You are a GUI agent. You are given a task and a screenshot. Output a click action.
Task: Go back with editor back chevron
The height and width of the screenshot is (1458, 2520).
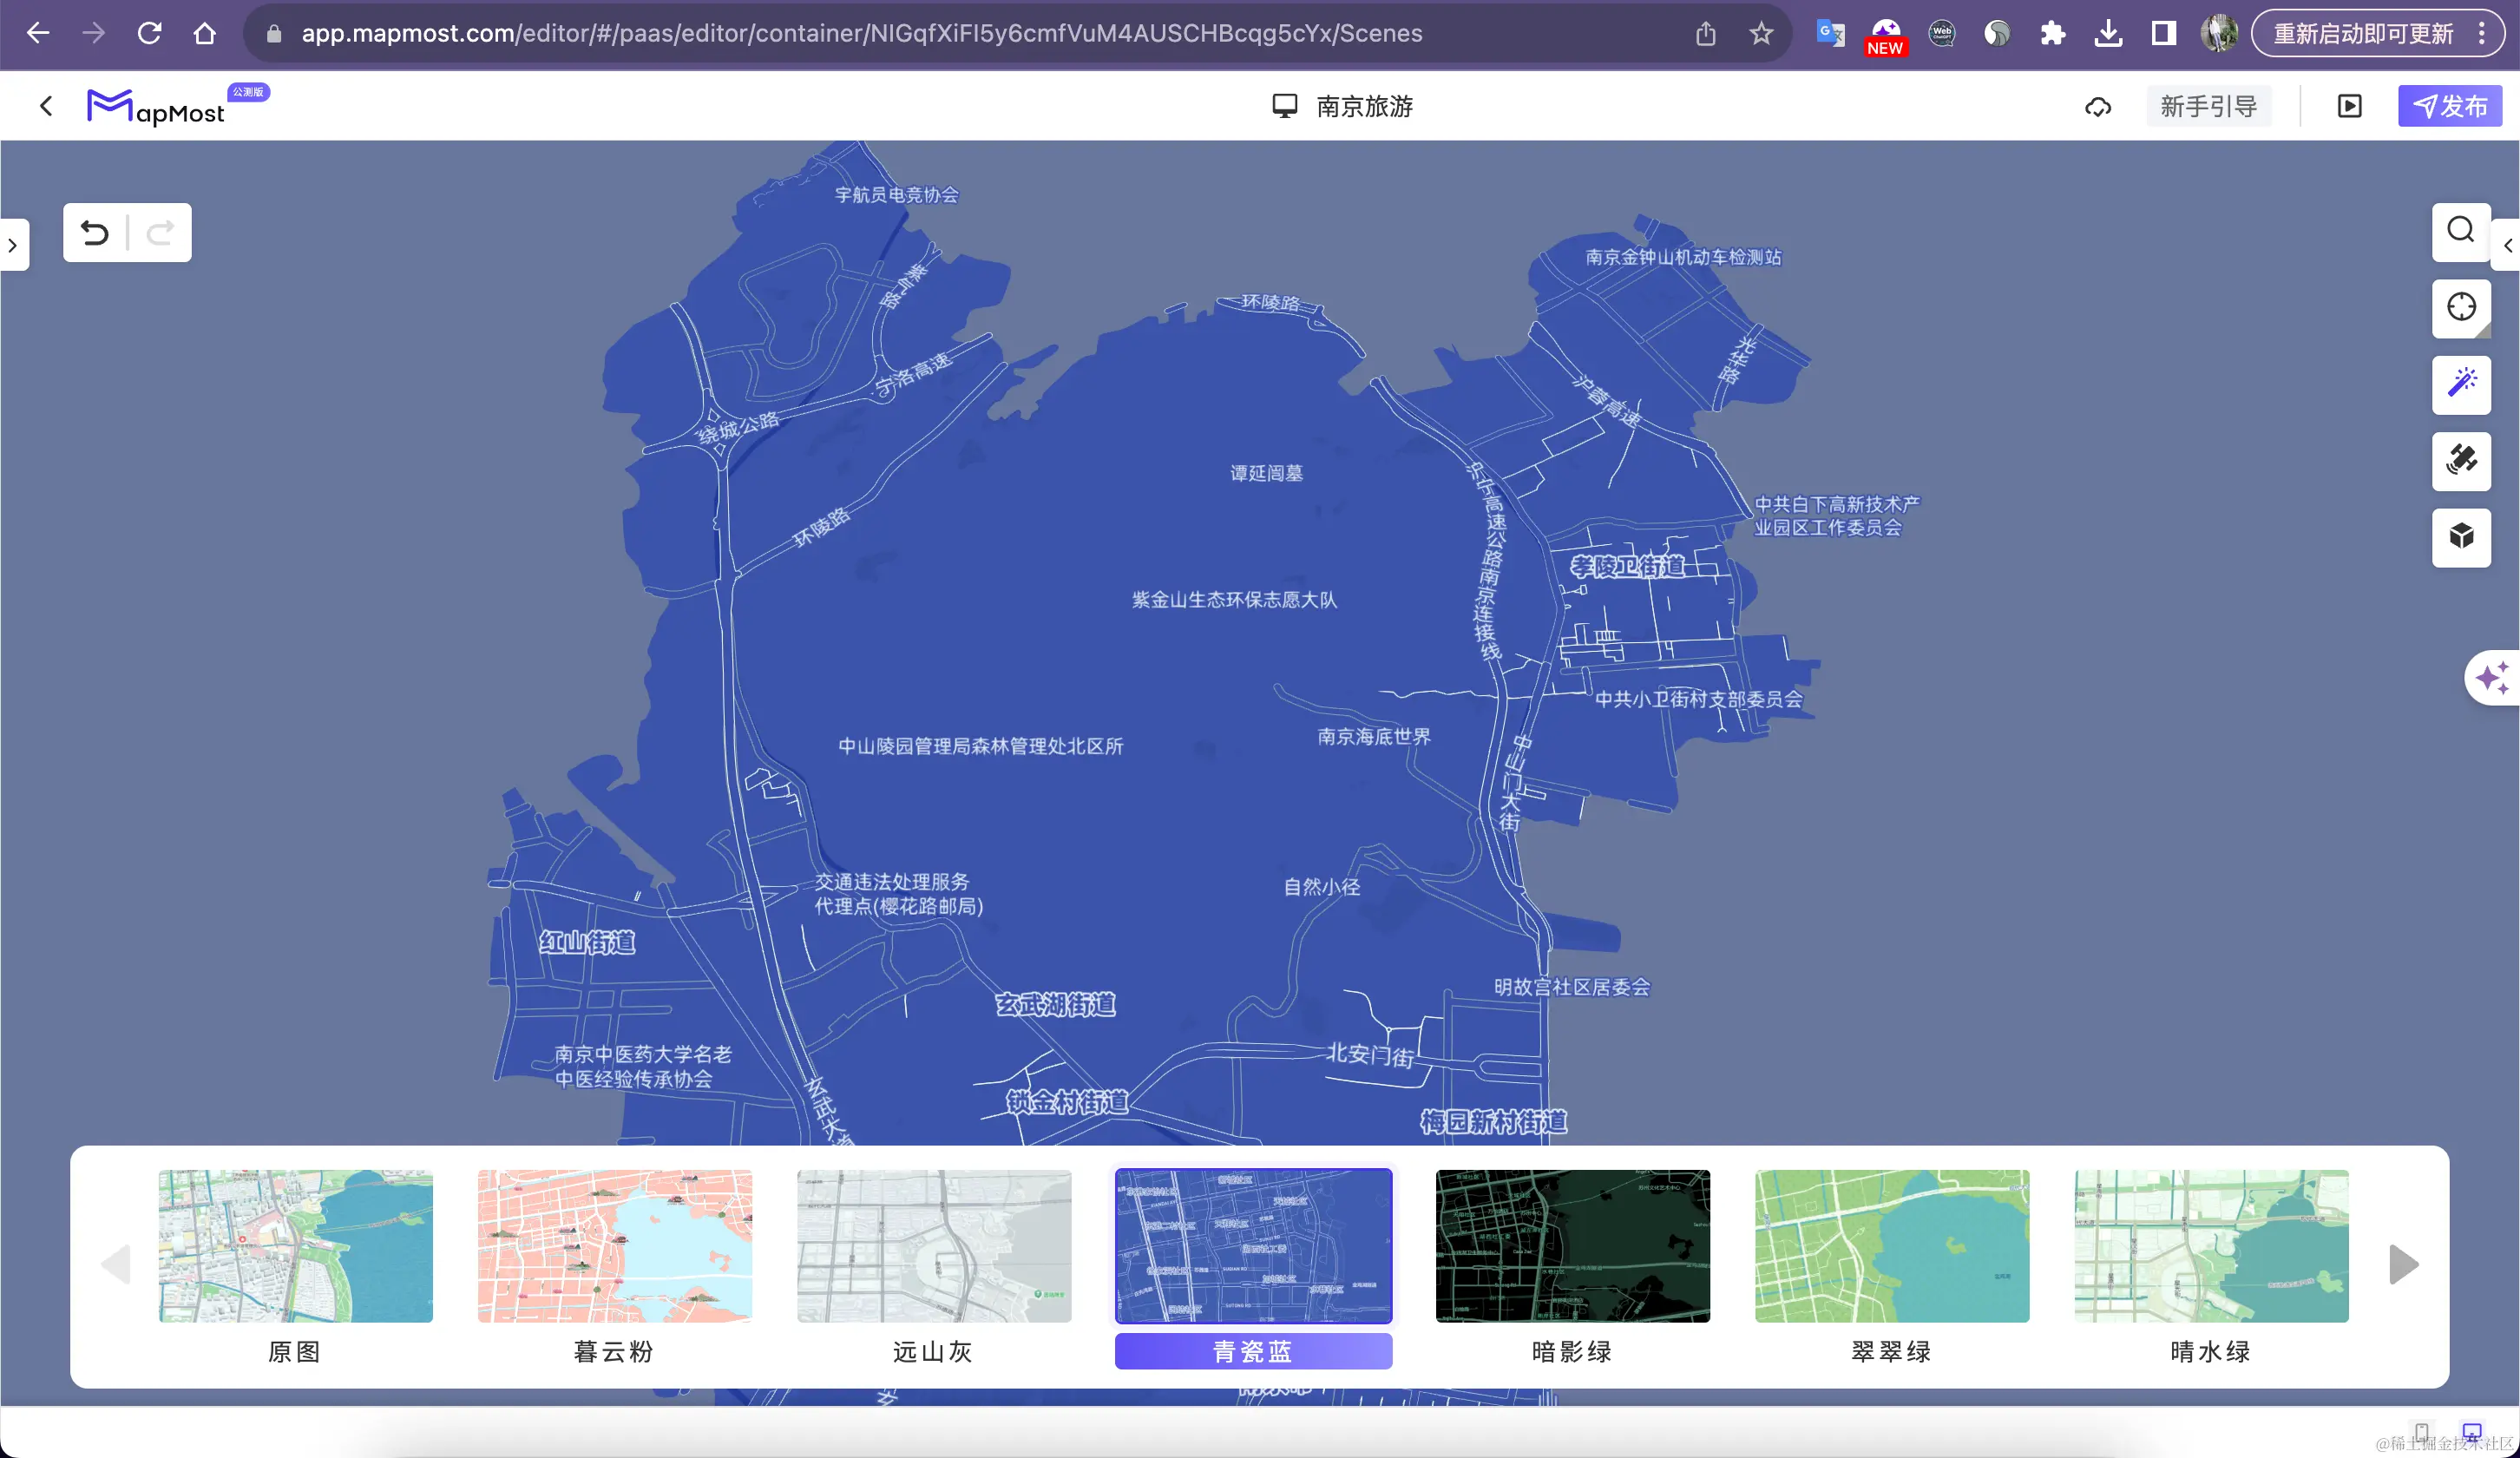click(46, 106)
